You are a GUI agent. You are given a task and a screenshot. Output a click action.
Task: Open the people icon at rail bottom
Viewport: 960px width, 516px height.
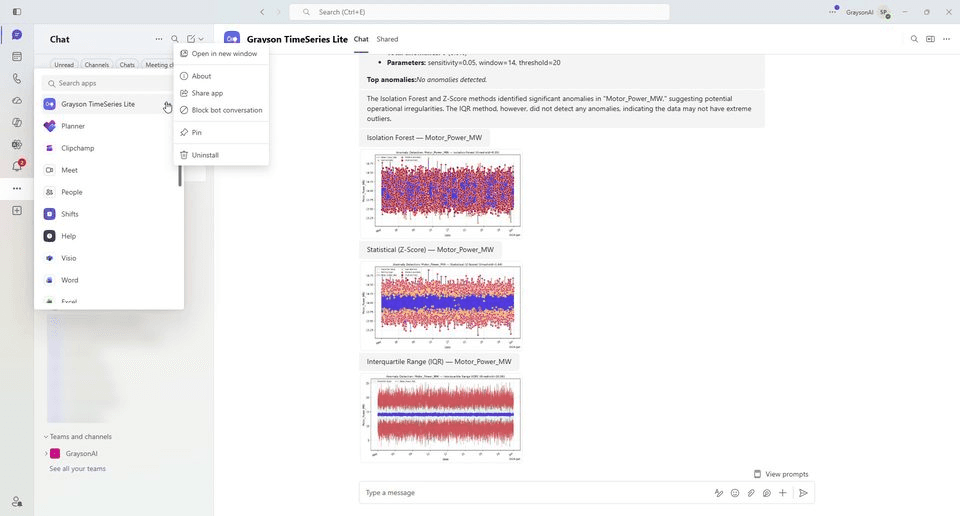pos(17,501)
